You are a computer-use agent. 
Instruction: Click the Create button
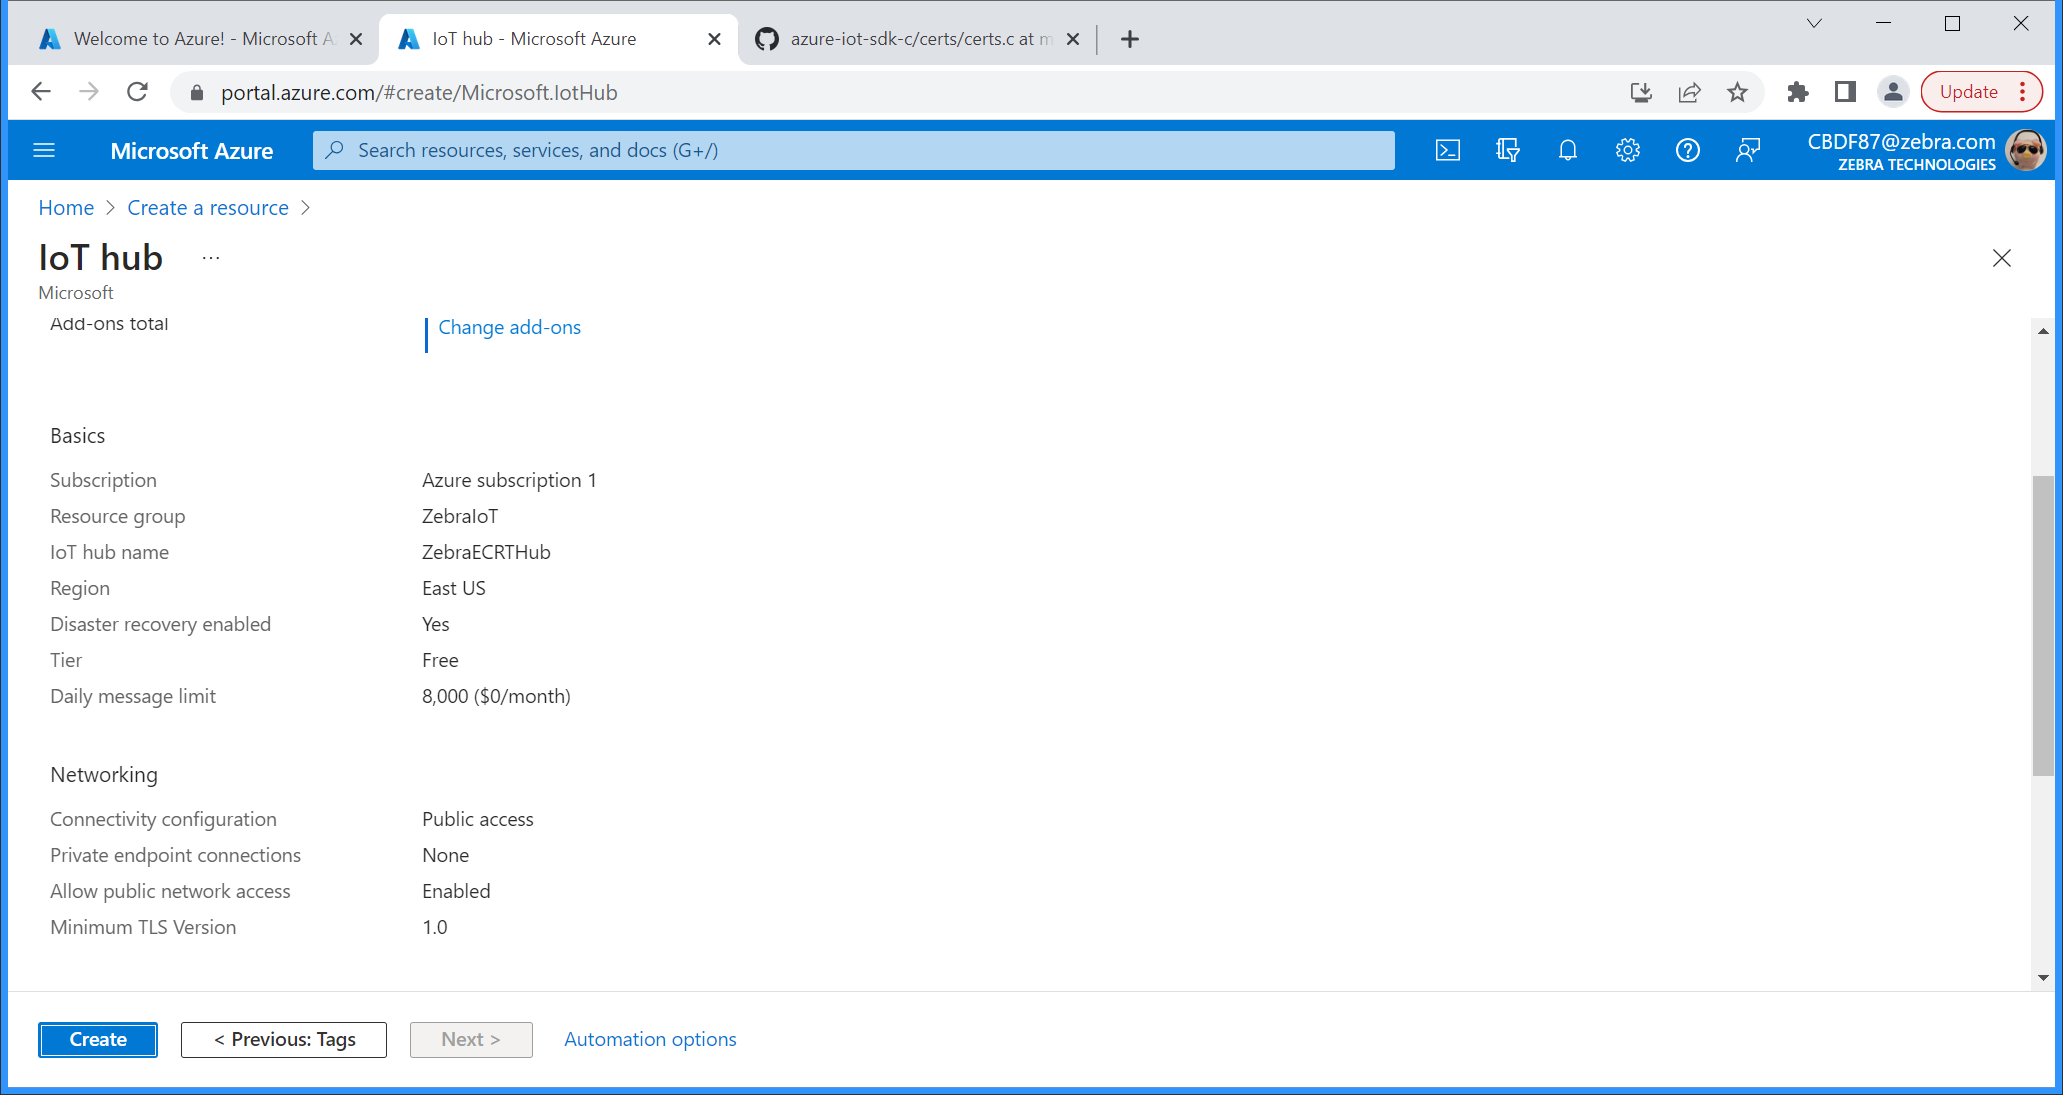98,1039
